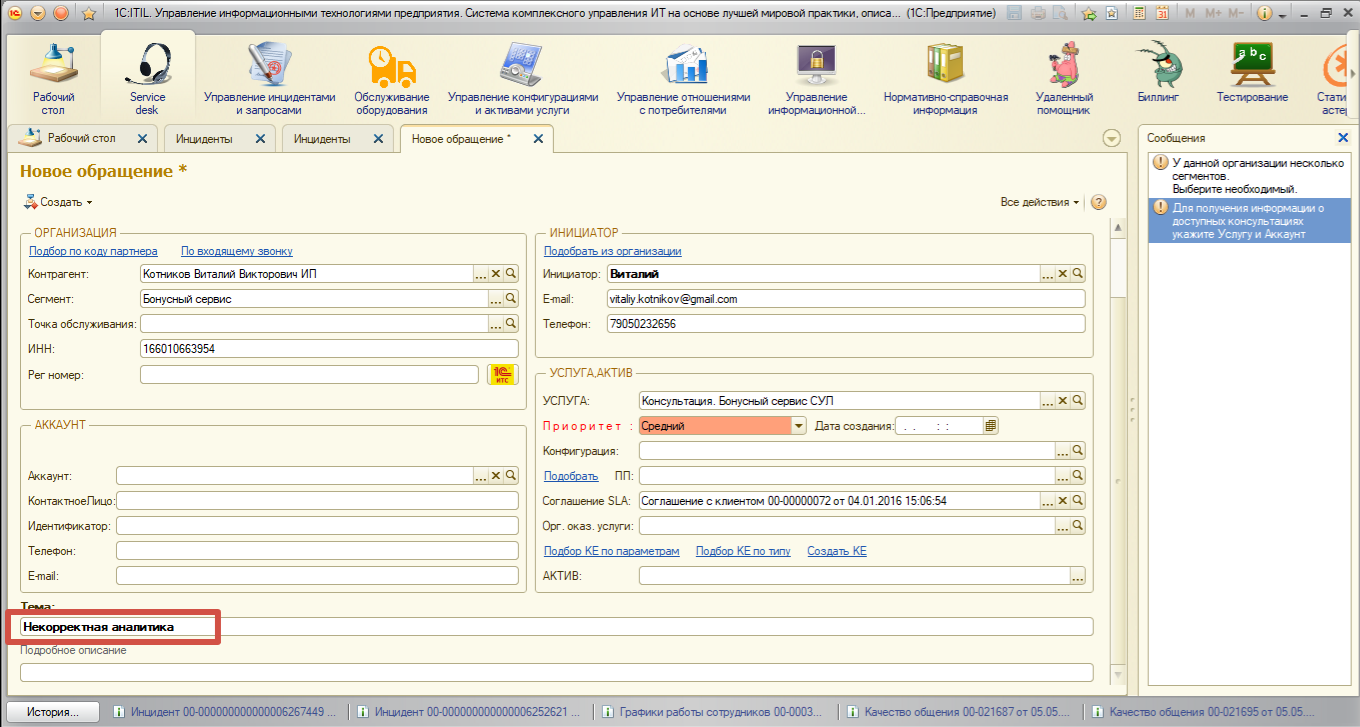
Task: Click magnifier icon in Аккаунт field
Action: tap(510, 475)
